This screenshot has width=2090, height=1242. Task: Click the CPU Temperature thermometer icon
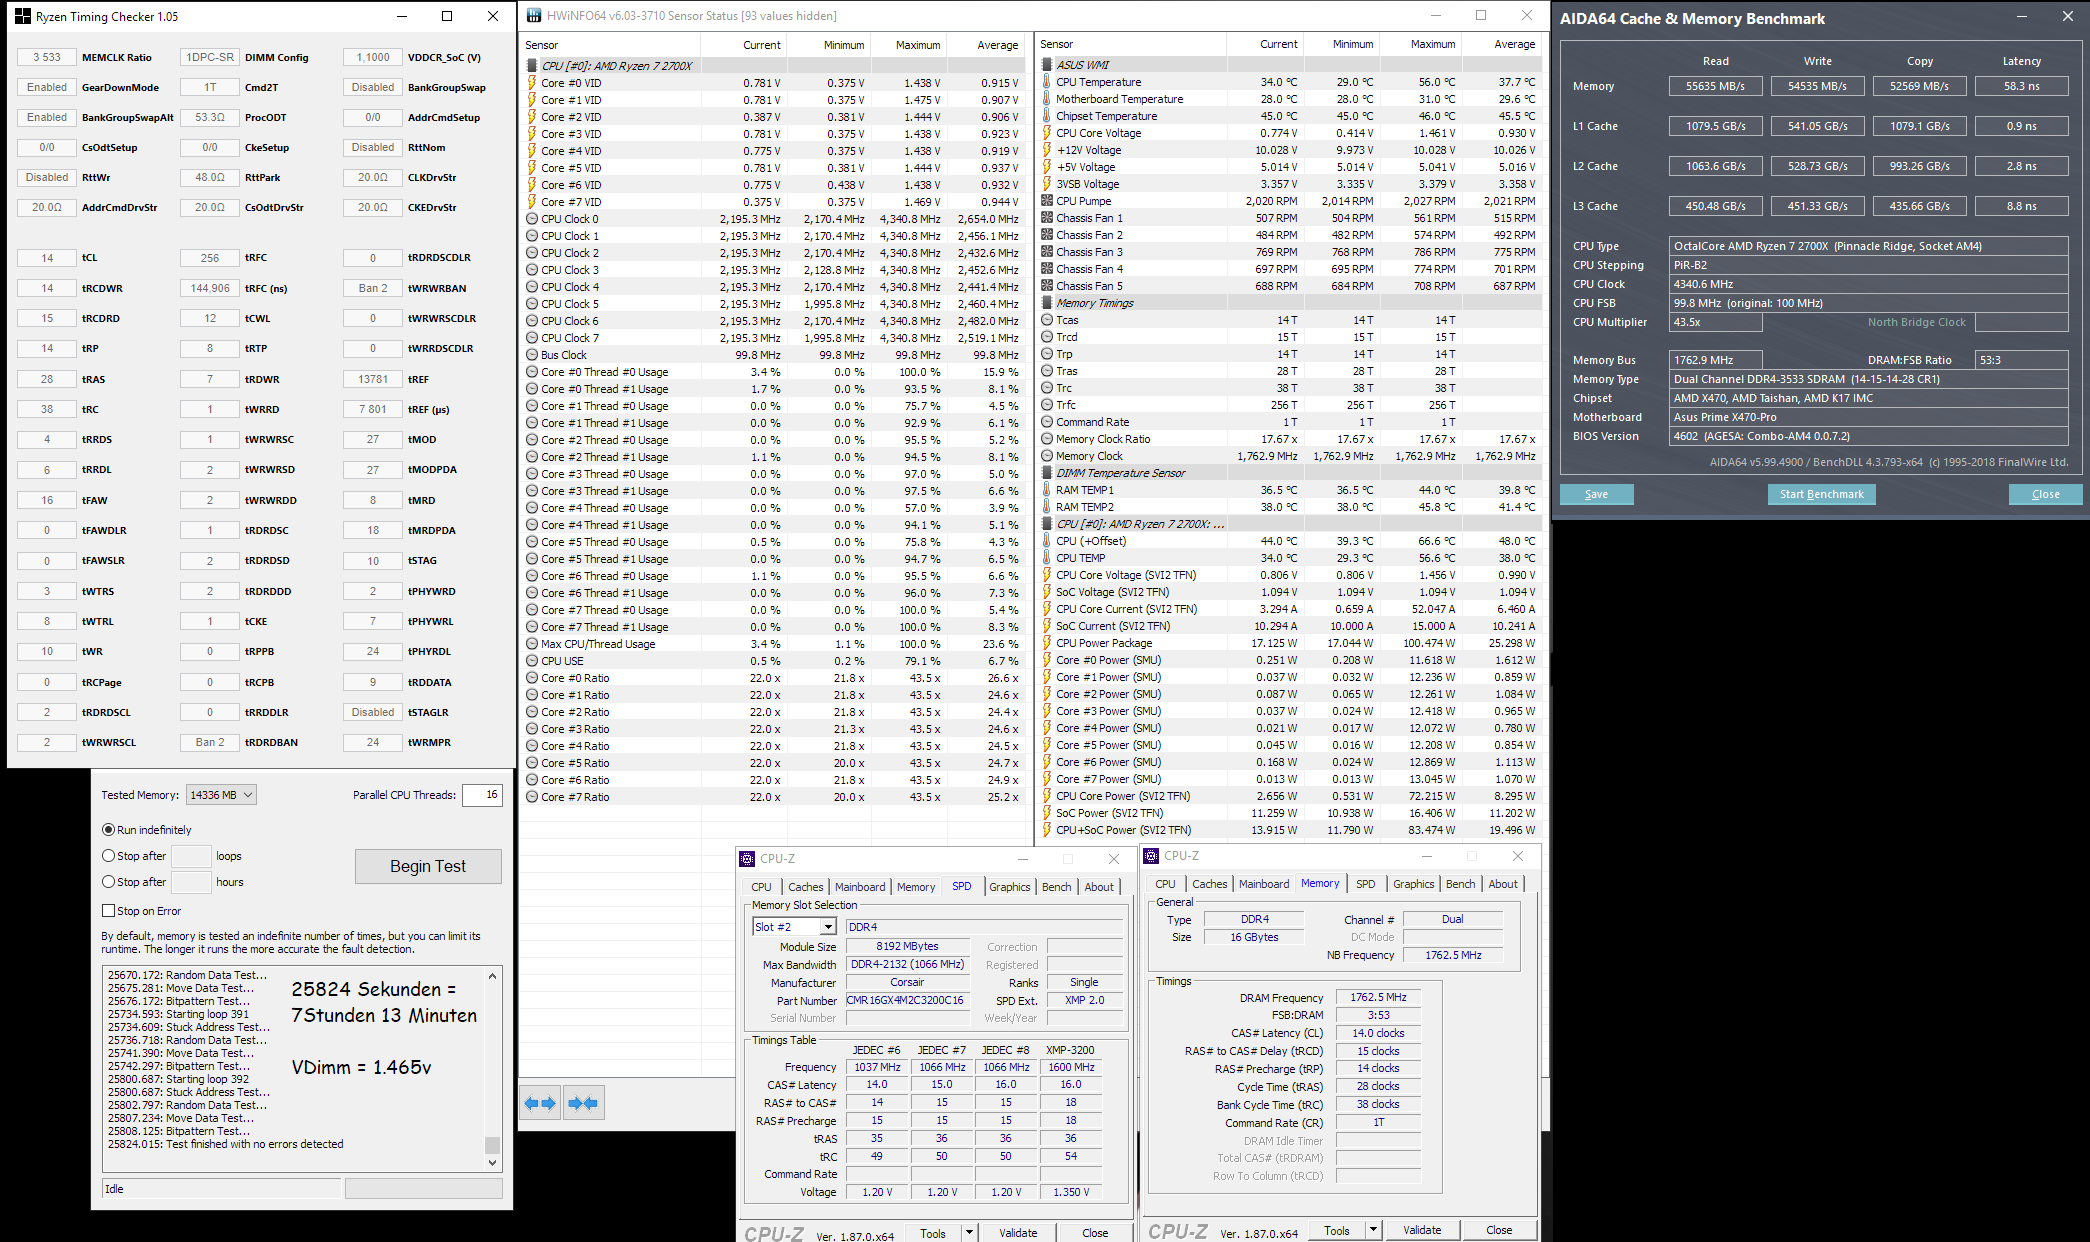tap(1047, 82)
